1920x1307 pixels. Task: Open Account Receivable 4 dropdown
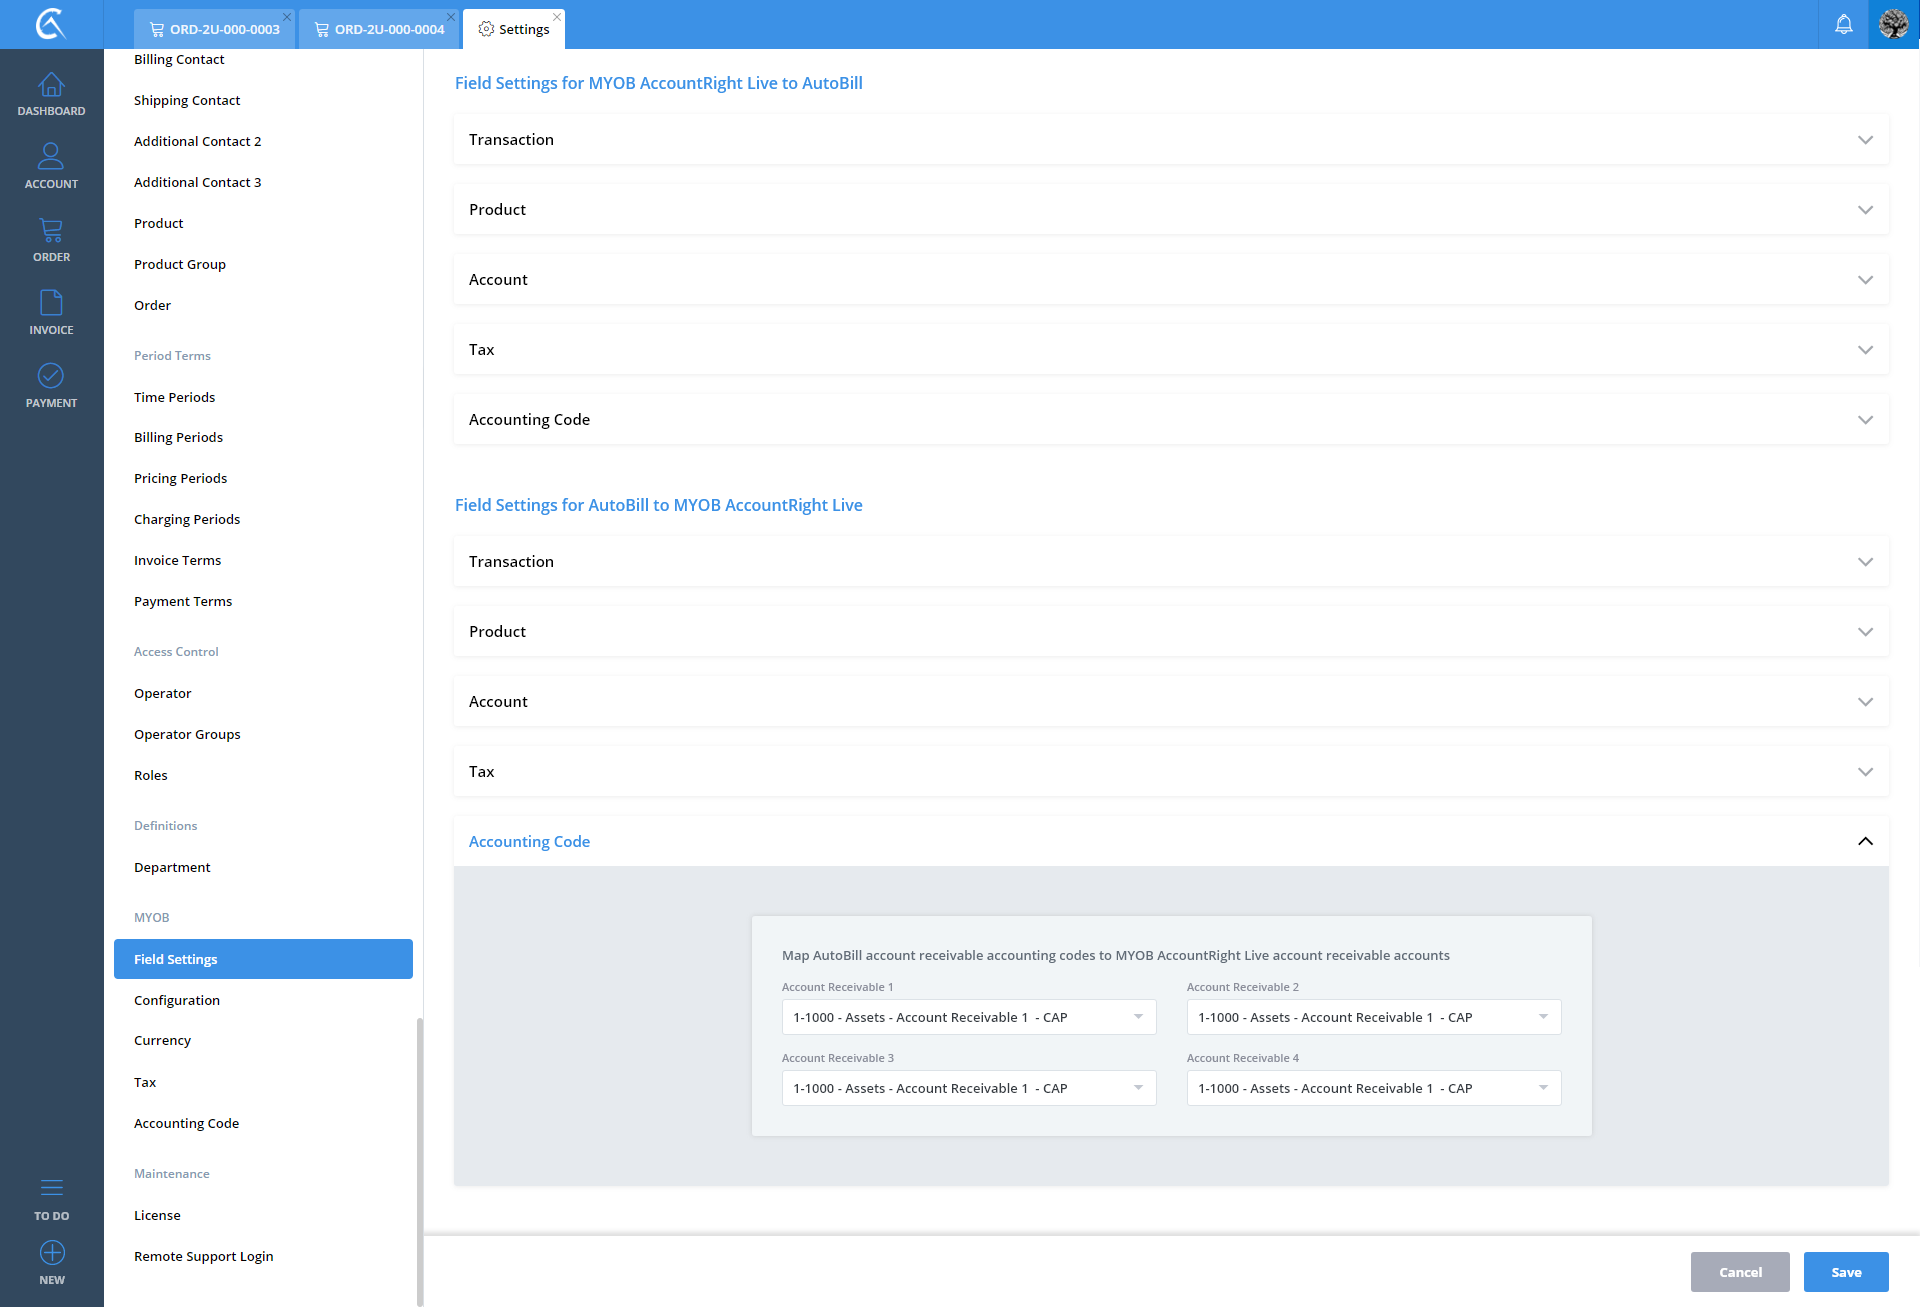[1373, 1088]
